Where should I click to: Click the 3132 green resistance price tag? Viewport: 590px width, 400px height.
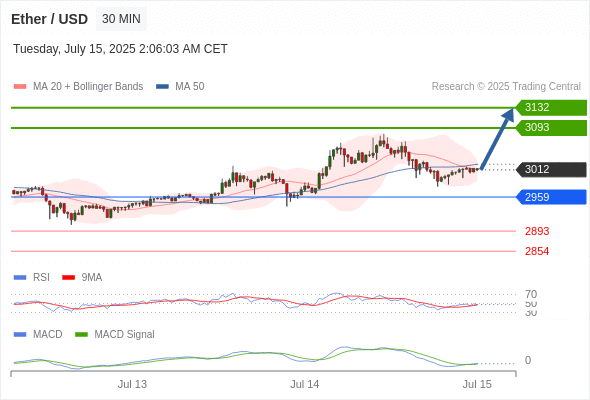(551, 108)
